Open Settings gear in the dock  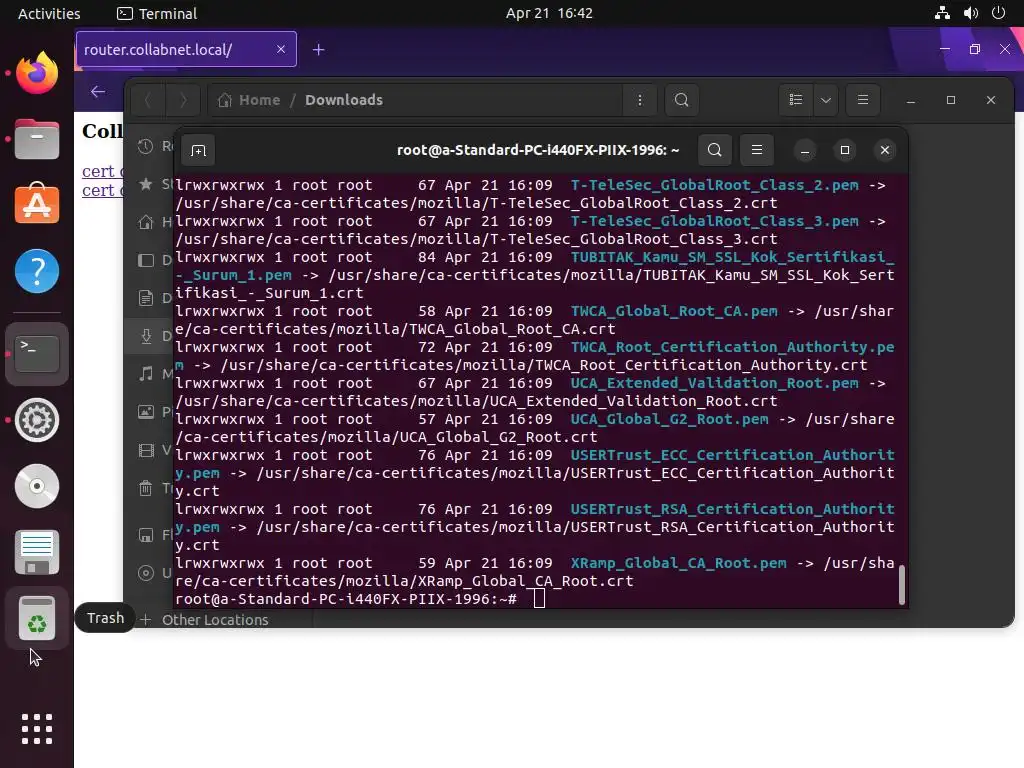[x=37, y=420]
